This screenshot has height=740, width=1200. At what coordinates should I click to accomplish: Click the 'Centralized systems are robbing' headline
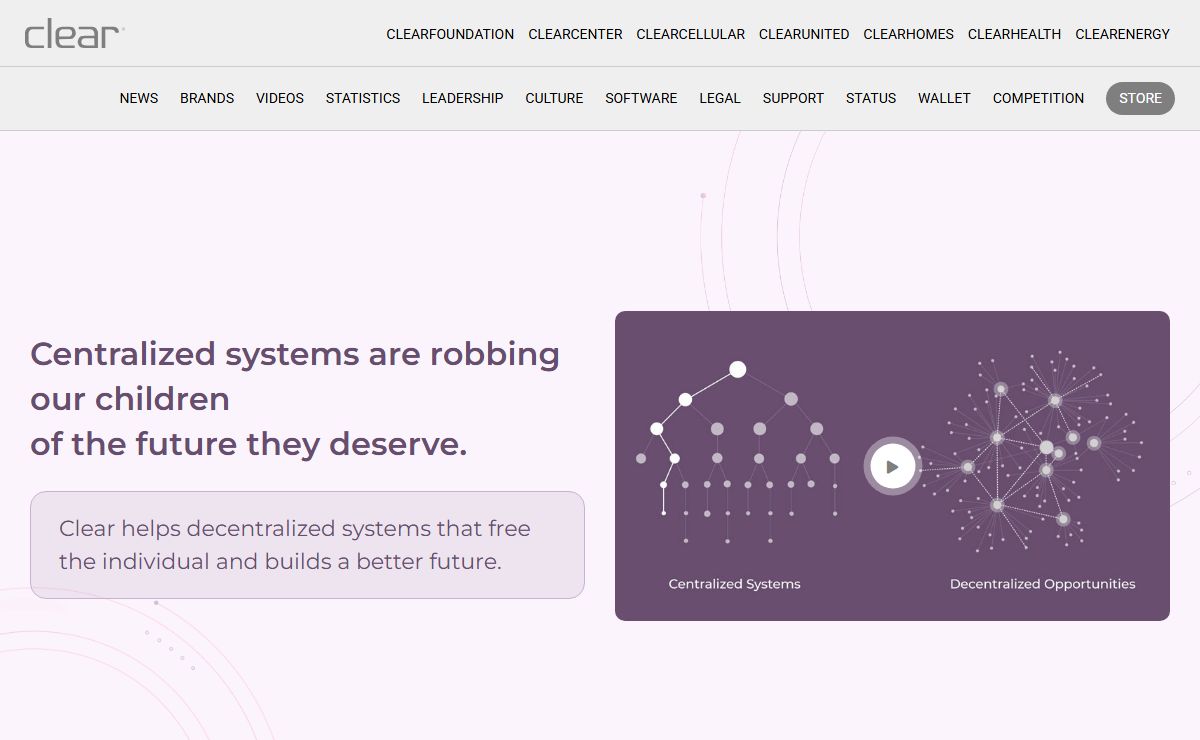tap(295, 398)
